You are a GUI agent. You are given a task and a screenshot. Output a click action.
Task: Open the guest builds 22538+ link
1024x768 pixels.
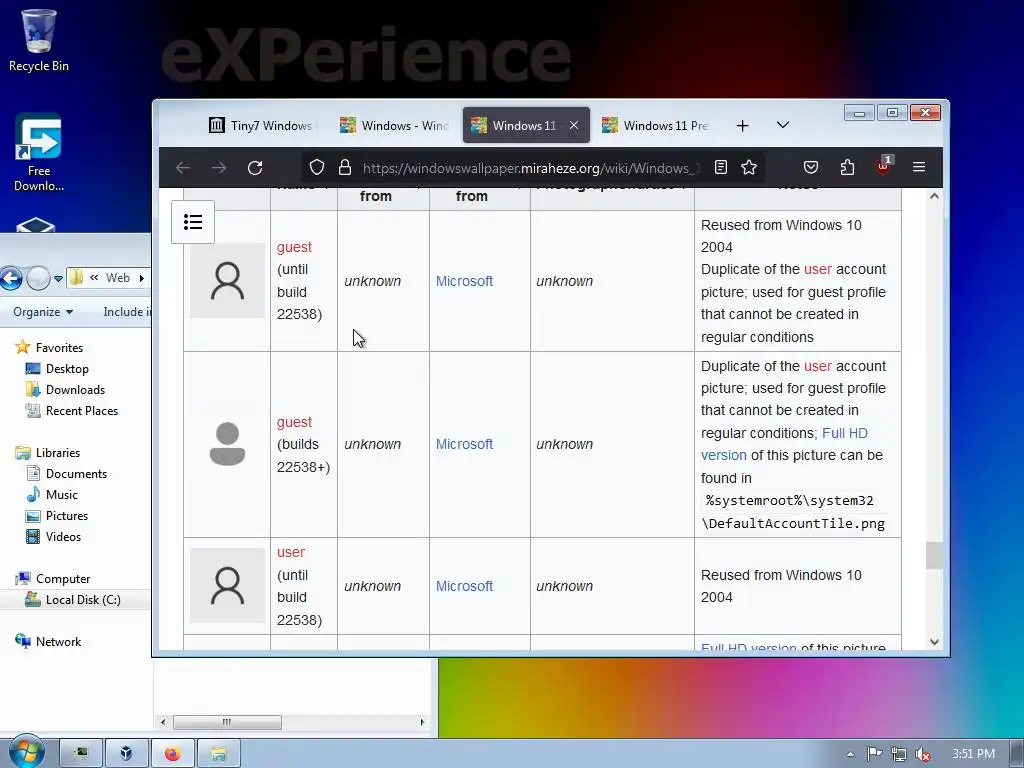click(x=294, y=422)
